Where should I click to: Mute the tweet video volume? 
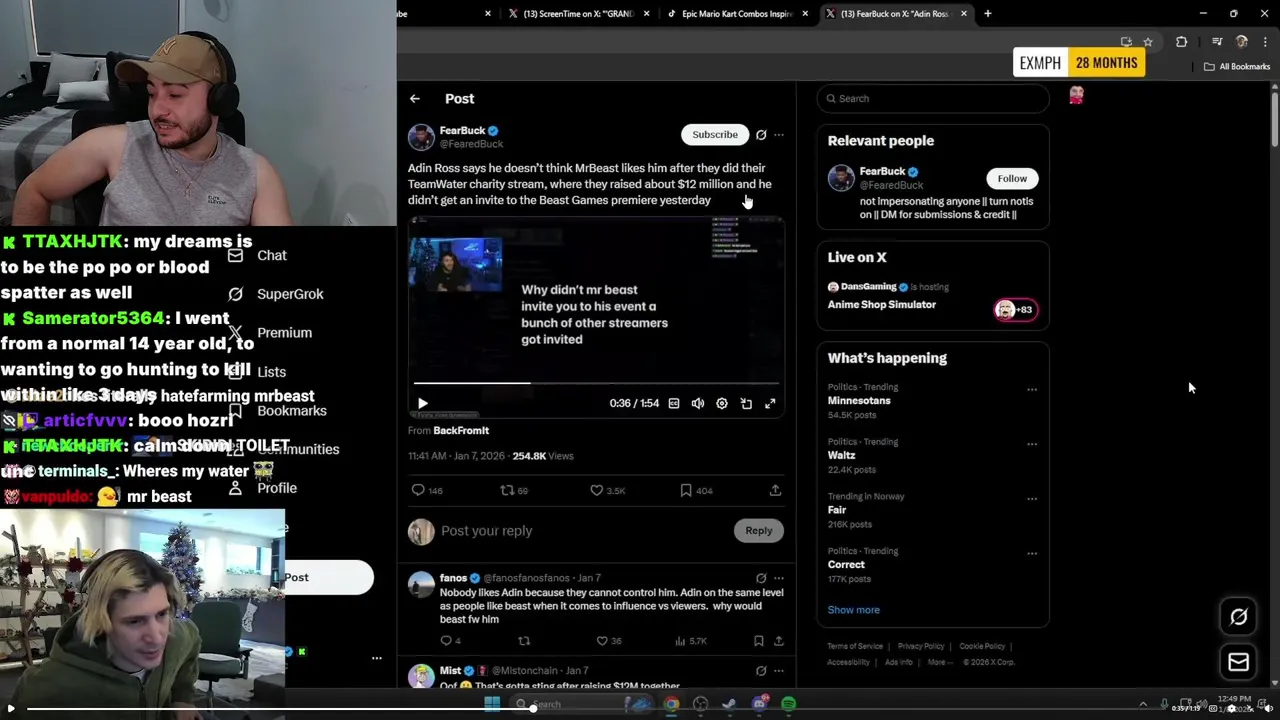coord(698,403)
